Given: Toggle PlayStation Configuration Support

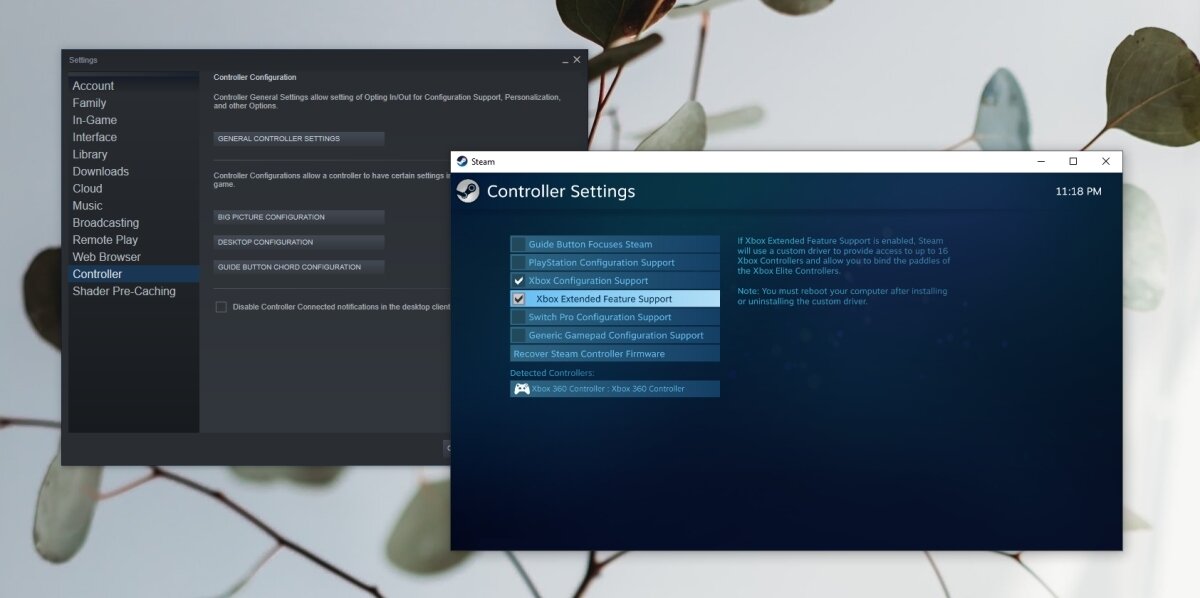Looking at the screenshot, I should click(x=518, y=263).
